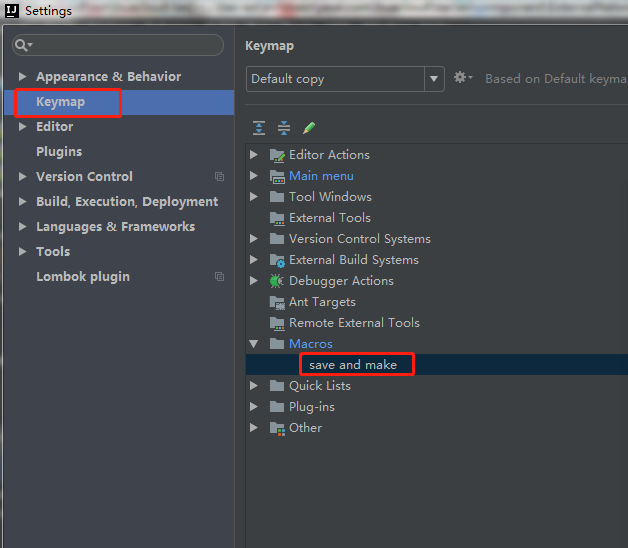This screenshot has height=548, width=628.
Task: Click the Macros folder icon
Action: [x=277, y=344]
